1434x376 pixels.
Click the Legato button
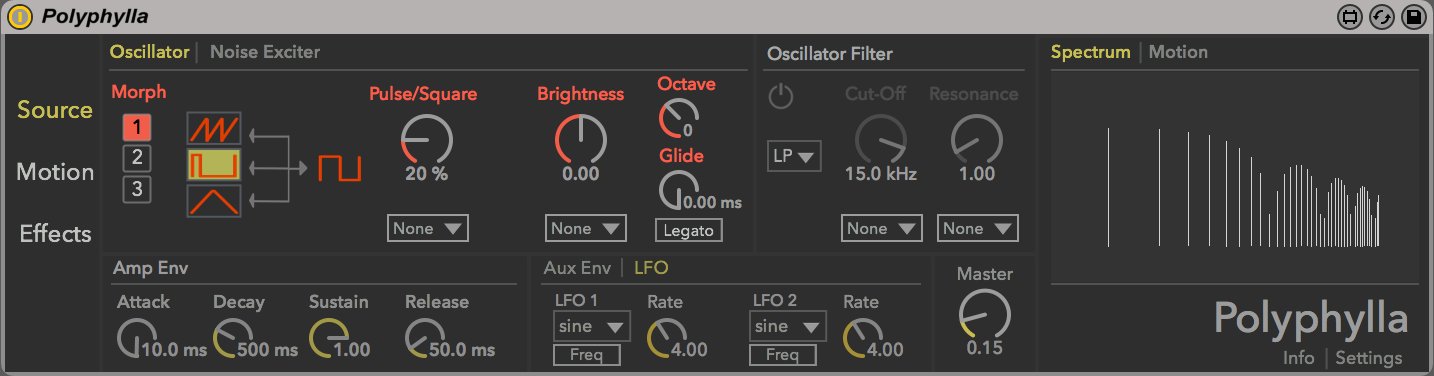point(689,230)
